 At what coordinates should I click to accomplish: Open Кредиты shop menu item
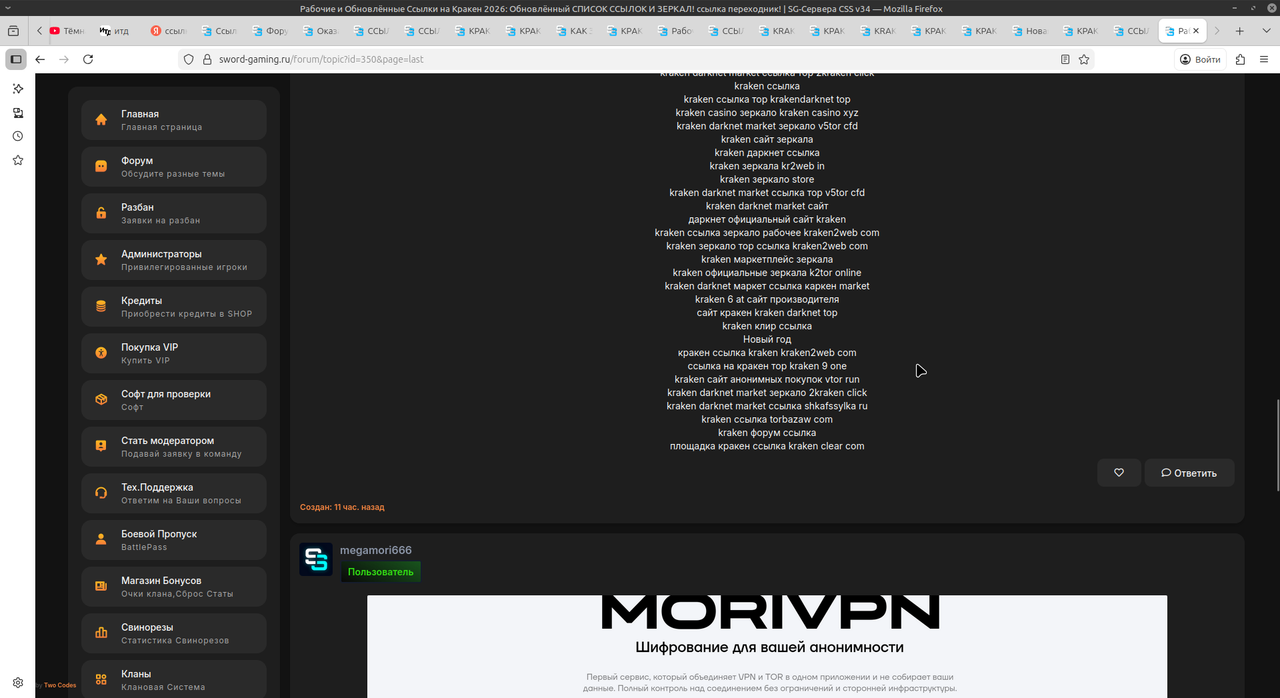tap(174, 307)
